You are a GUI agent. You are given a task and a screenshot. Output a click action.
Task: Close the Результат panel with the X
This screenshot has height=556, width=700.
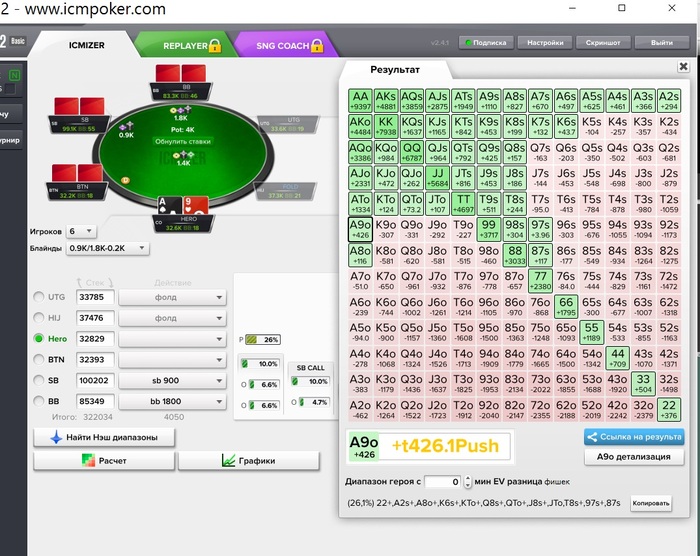(683, 67)
